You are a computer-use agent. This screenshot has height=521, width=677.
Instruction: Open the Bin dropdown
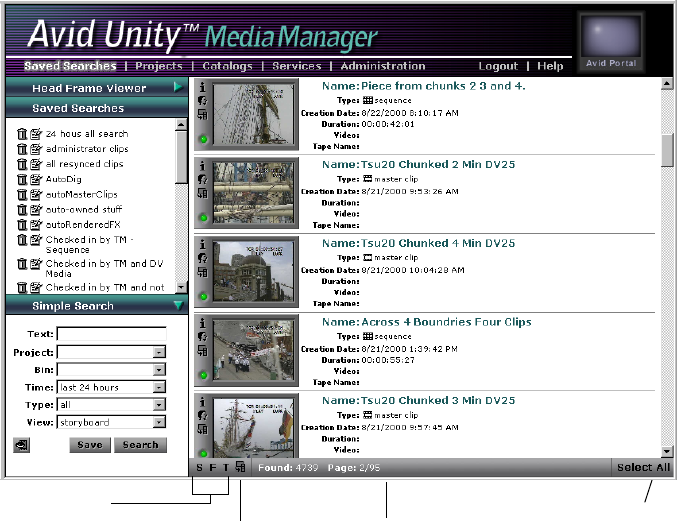pos(159,370)
